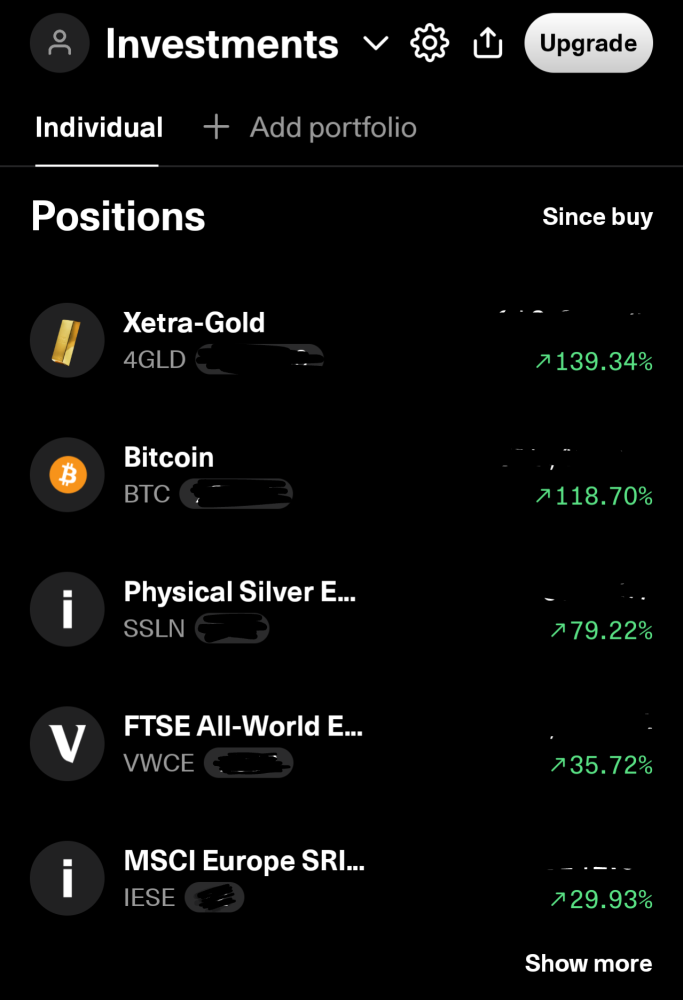Viewport: 683px width, 1000px height.
Task: Open the Bitcoin position name
Action: pos(168,457)
